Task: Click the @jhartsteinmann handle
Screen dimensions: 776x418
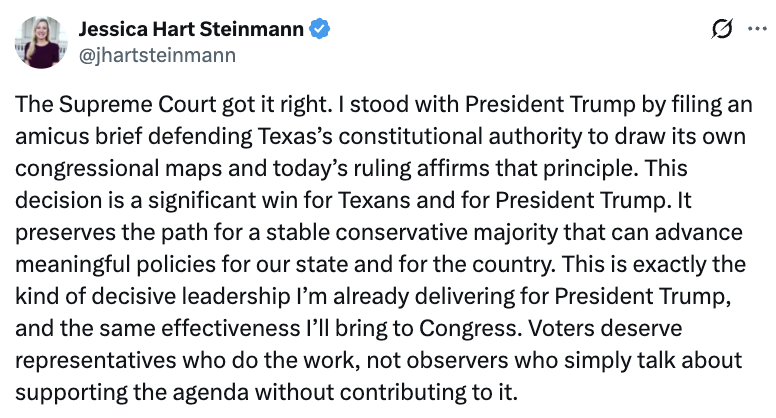Action: point(158,56)
